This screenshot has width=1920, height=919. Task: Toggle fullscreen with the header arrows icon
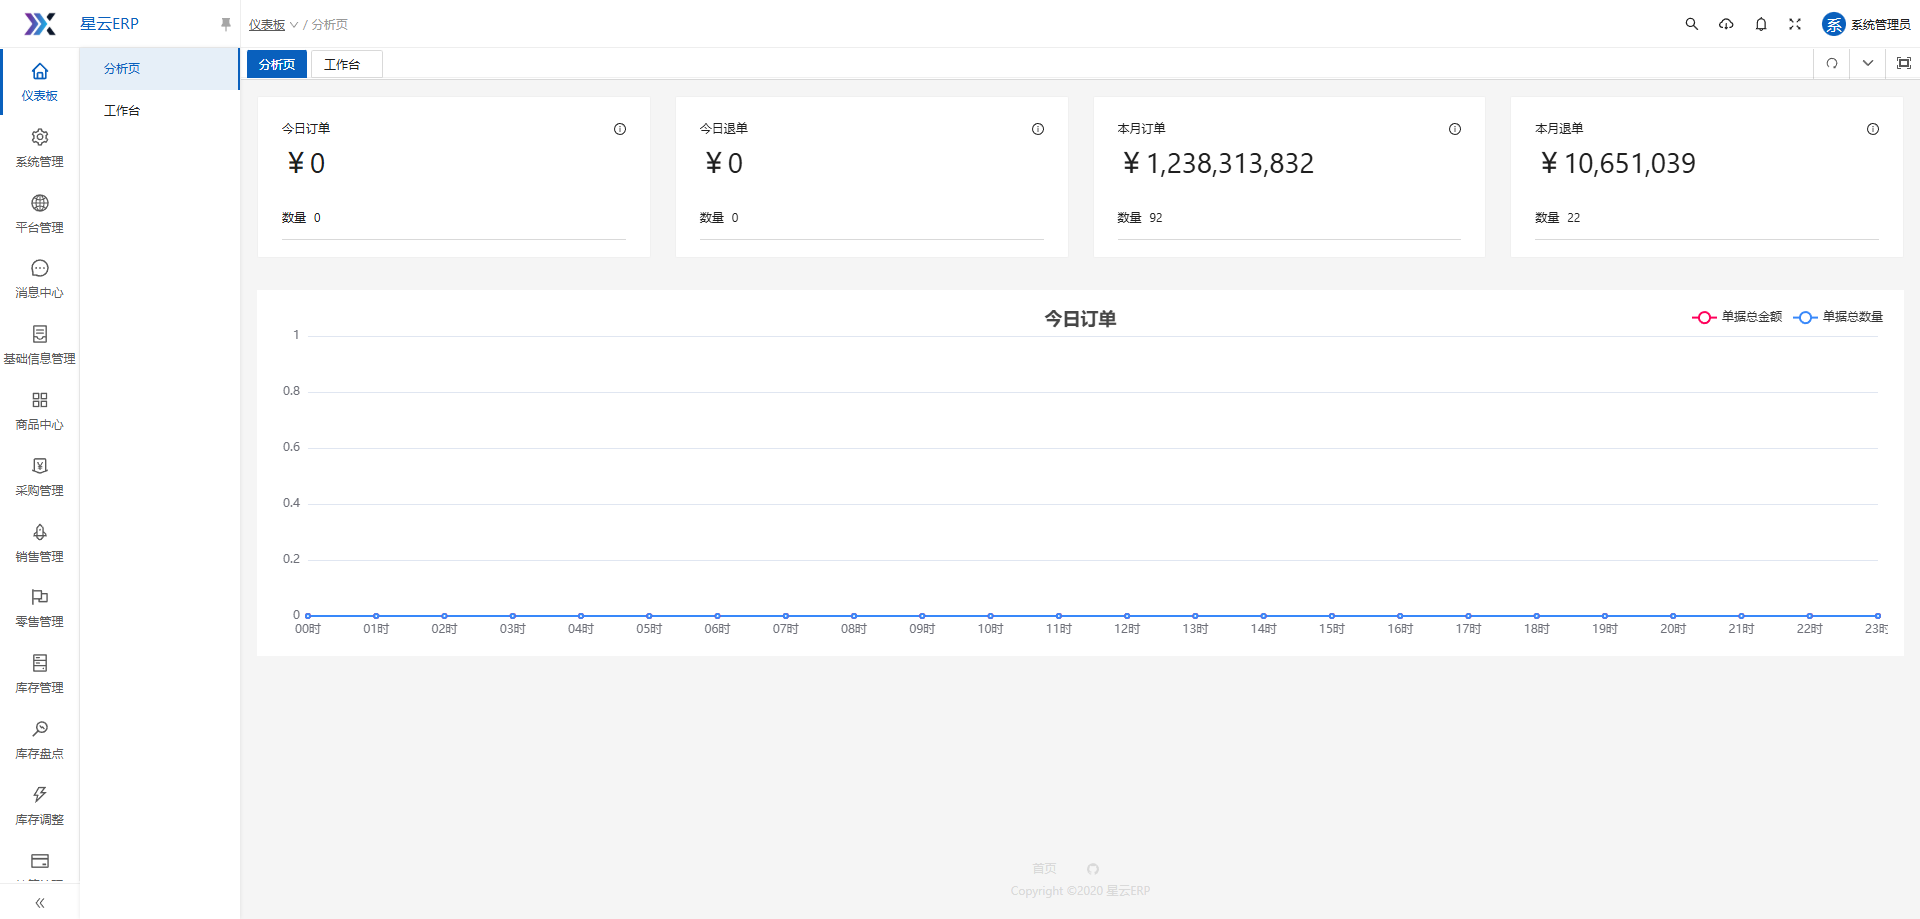(x=1795, y=24)
